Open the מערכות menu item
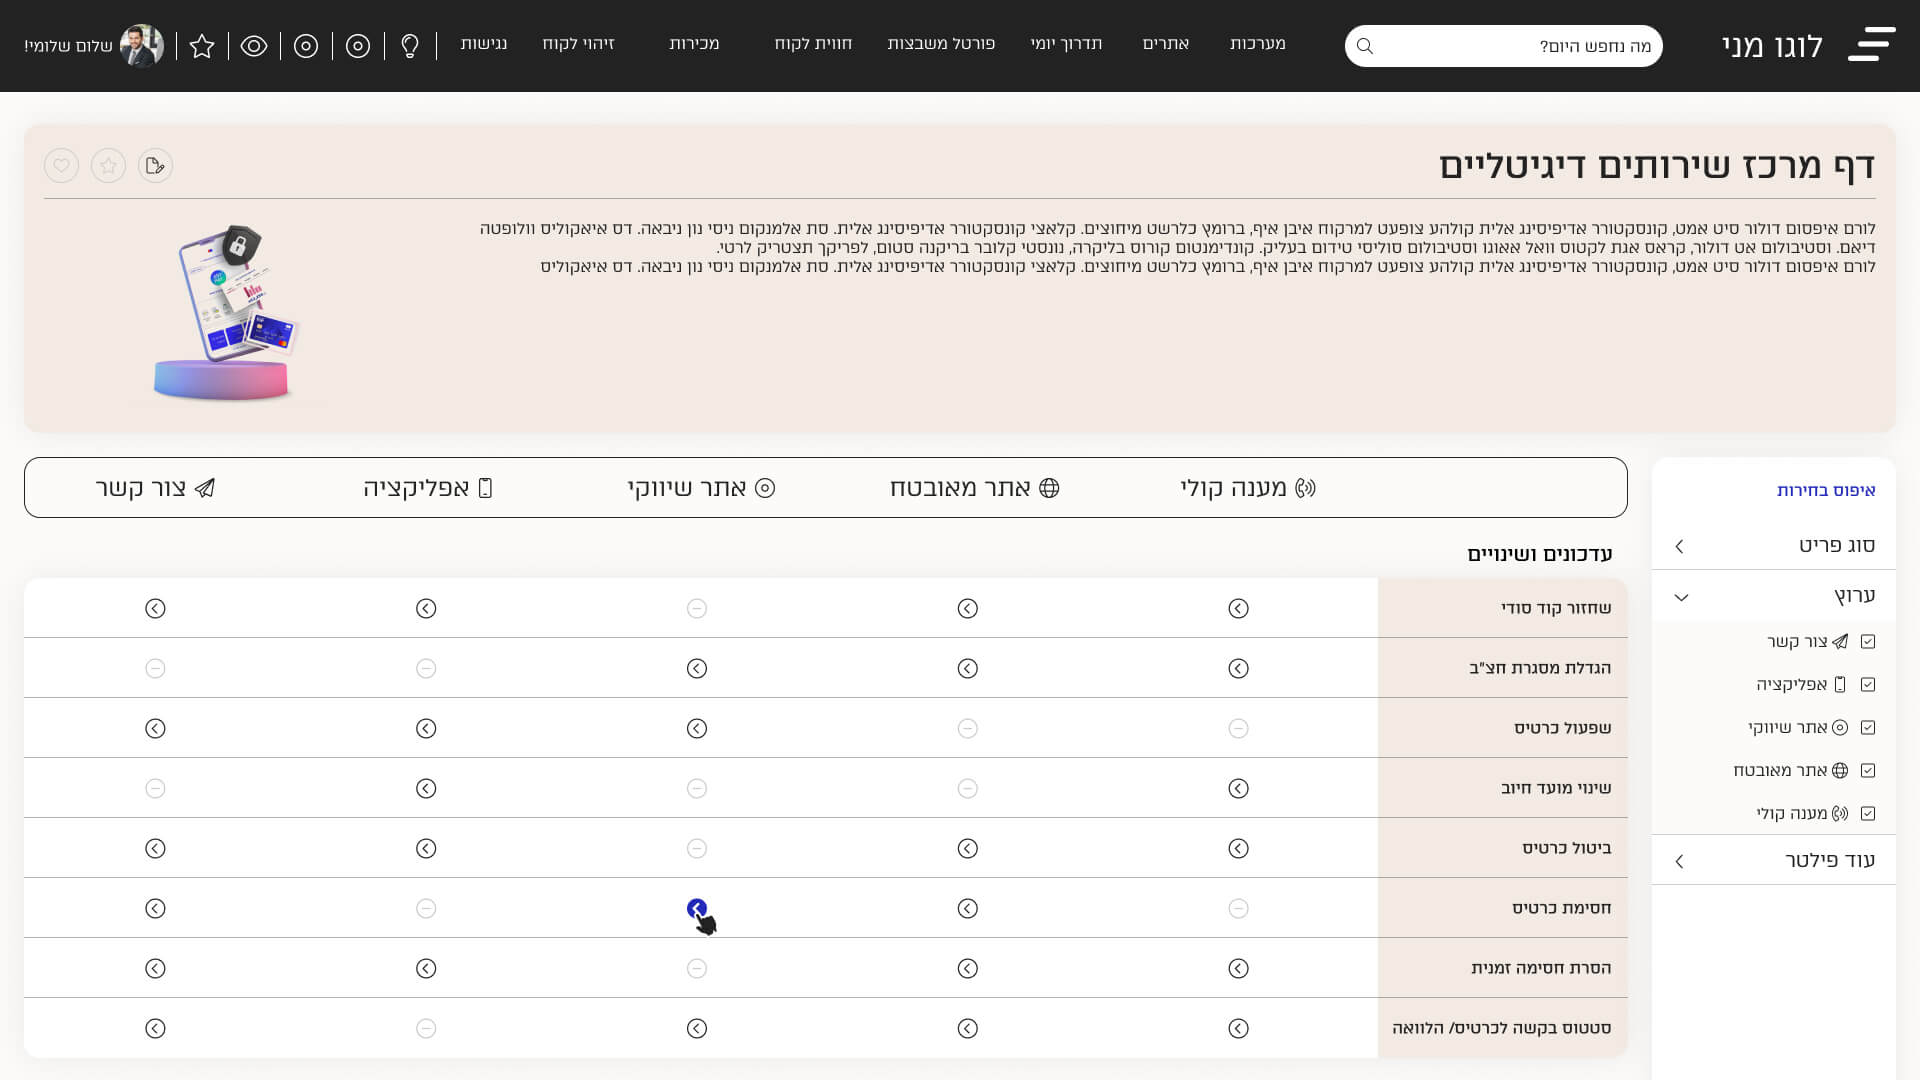1920x1080 pixels. [1257, 44]
